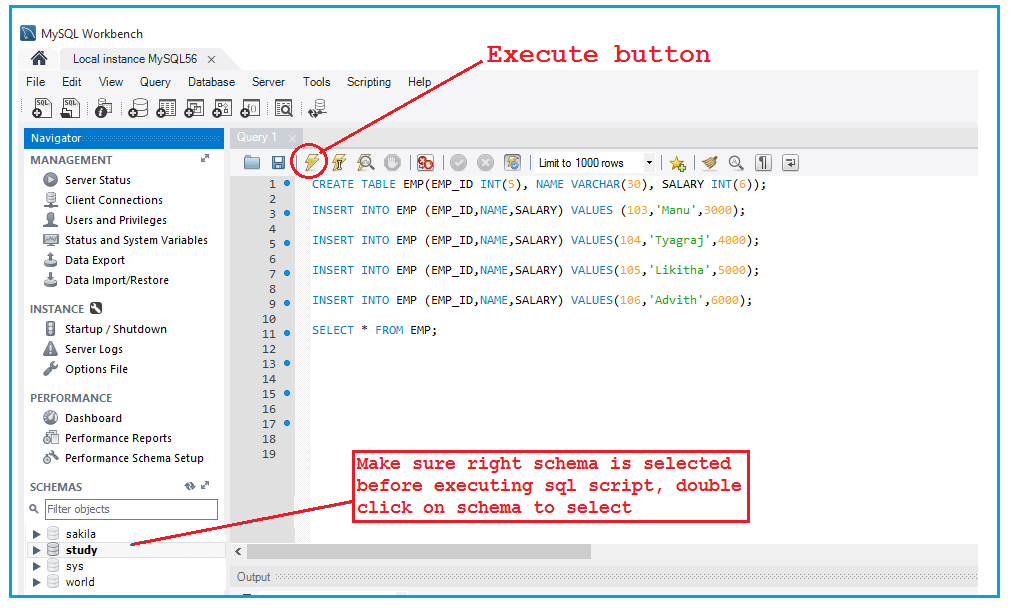Open the Query menu

(x=155, y=82)
